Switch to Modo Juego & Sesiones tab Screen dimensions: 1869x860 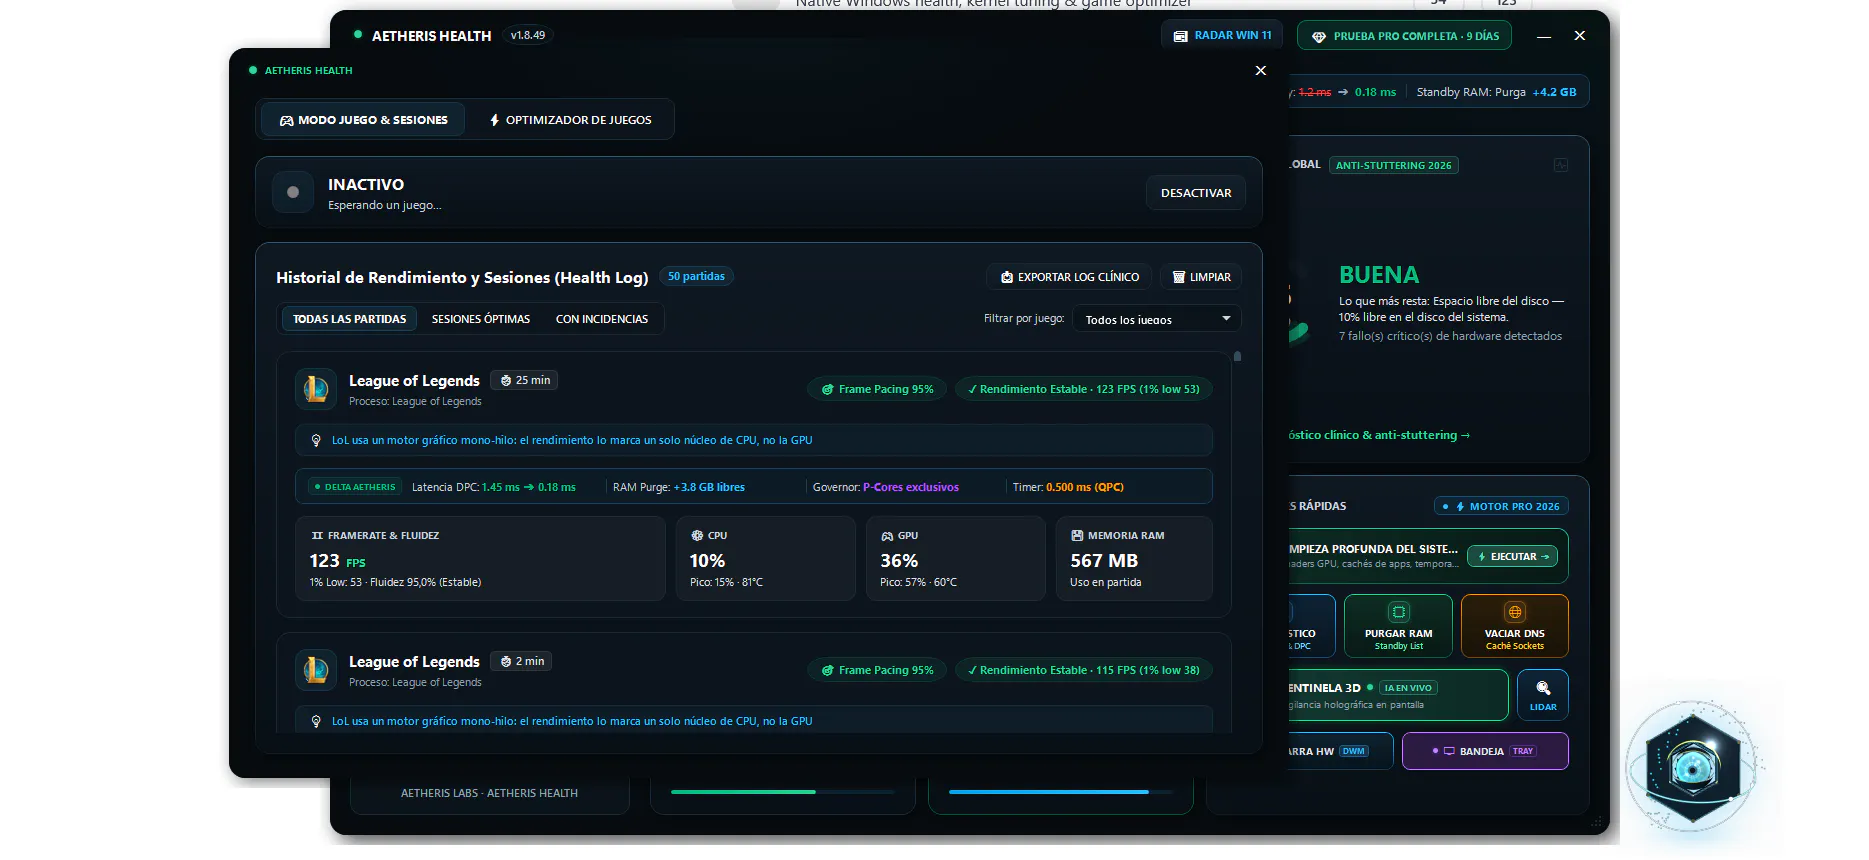363,120
